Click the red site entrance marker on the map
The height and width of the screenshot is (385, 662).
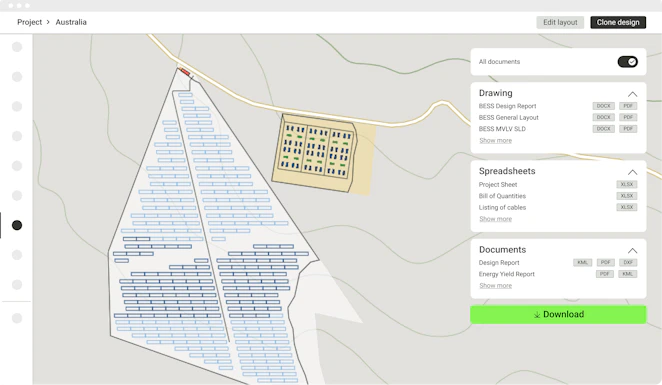pyautogui.click(x=184, y=71)
